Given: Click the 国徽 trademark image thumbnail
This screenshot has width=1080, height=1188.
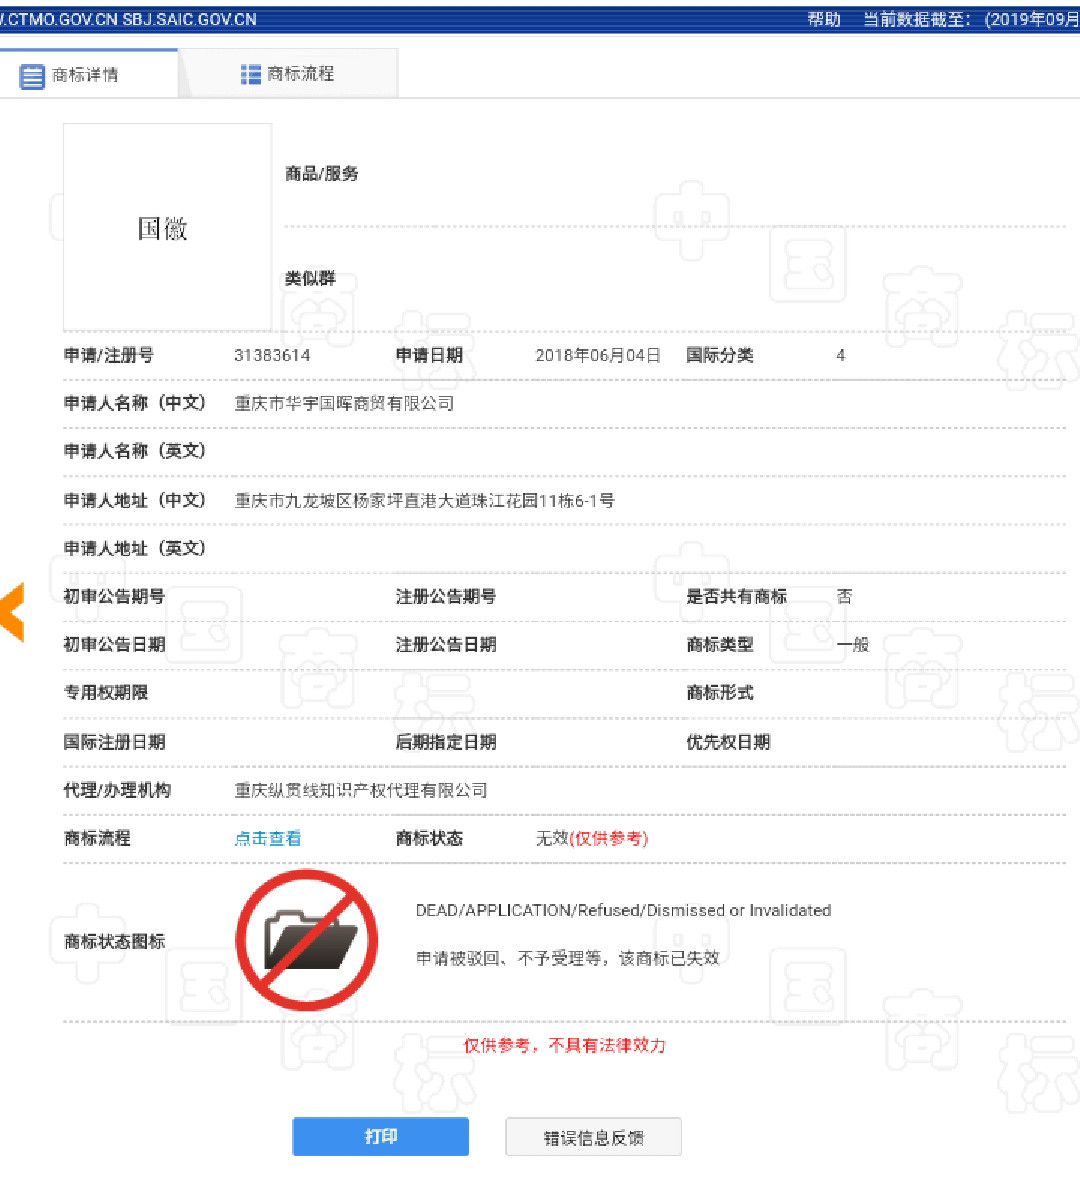Looking at the screenshot, I should pos(166,228).
